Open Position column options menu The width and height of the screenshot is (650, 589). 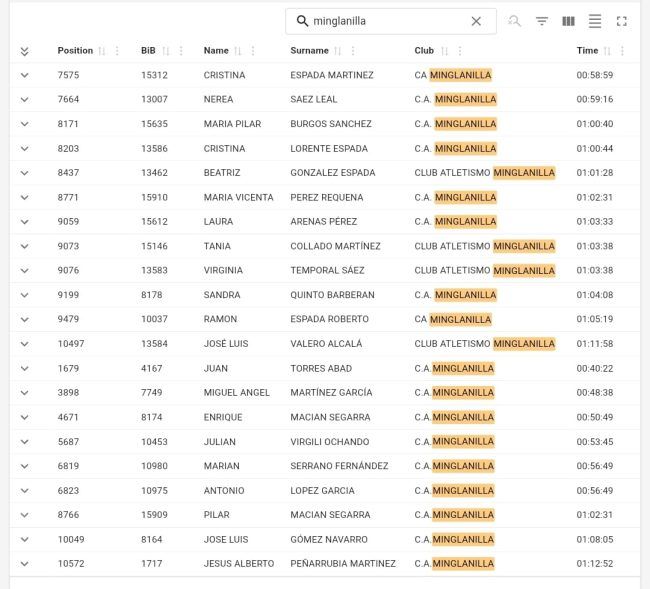[117, 51]
